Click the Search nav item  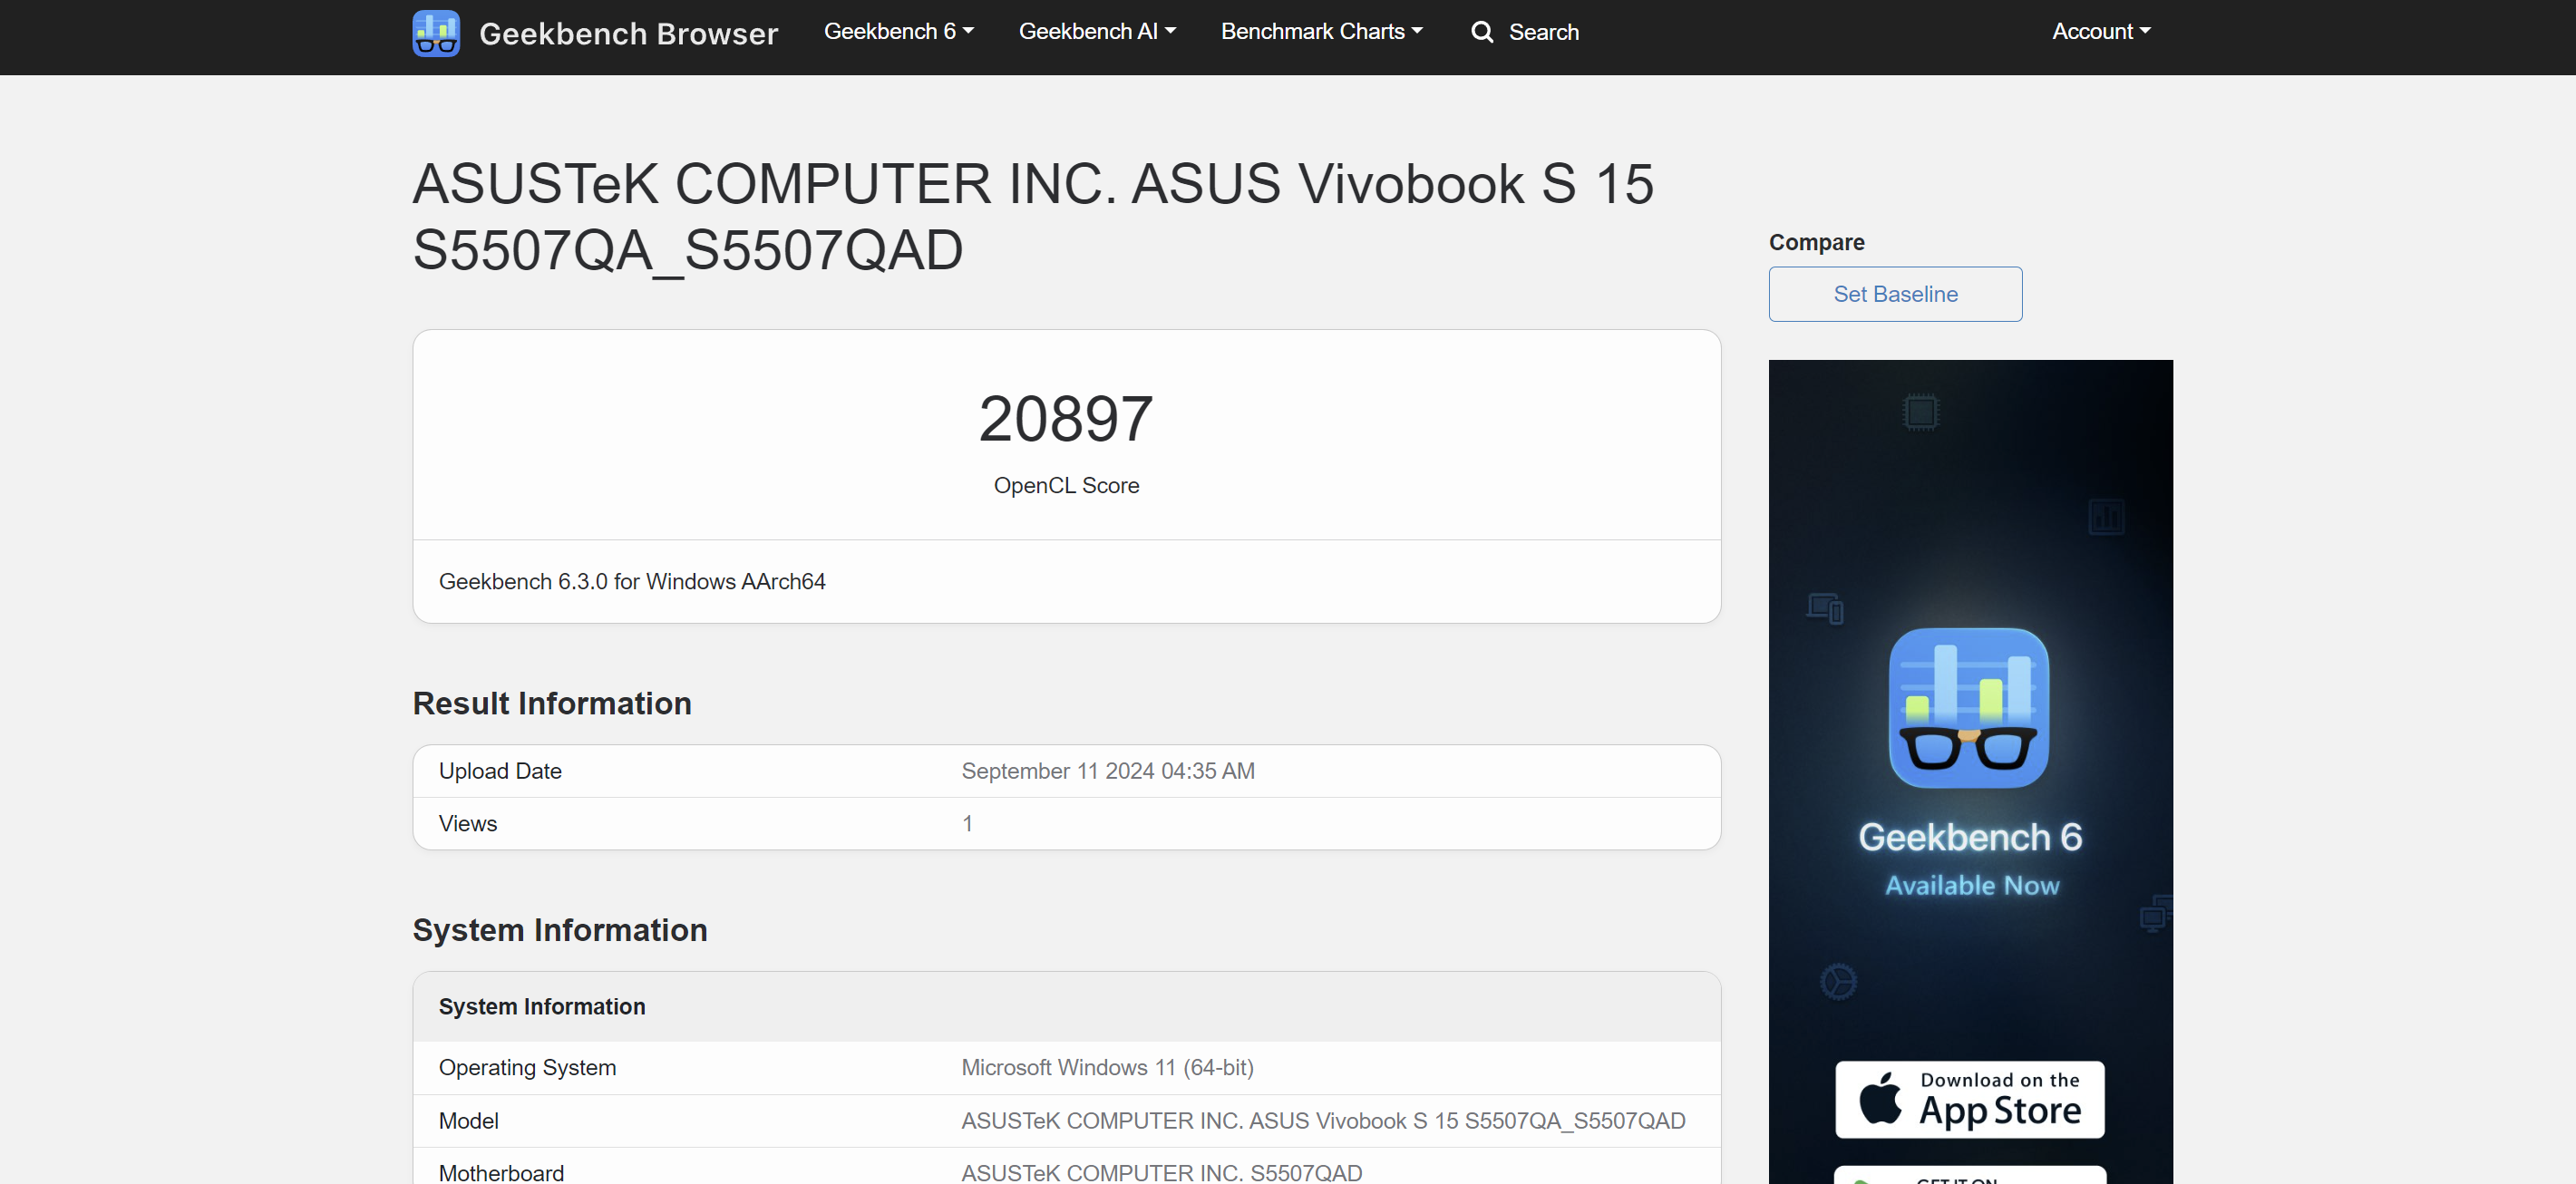point(1543,32)
